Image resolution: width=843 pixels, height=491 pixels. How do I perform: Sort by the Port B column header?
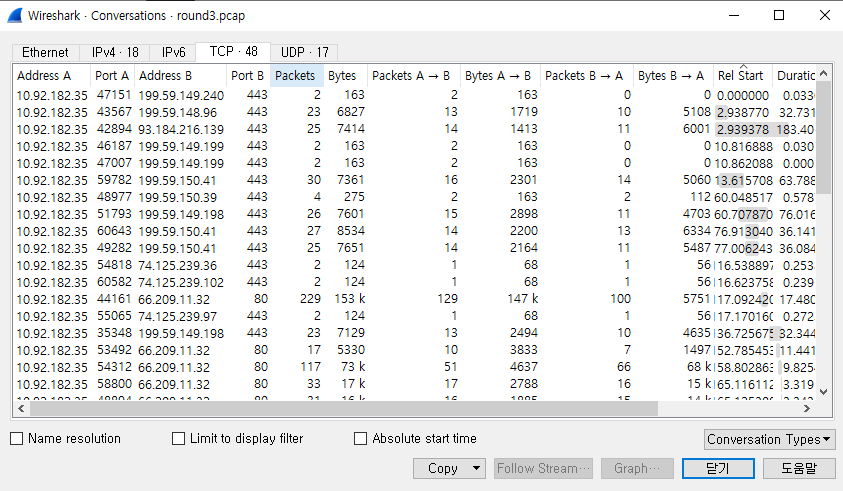248,76
